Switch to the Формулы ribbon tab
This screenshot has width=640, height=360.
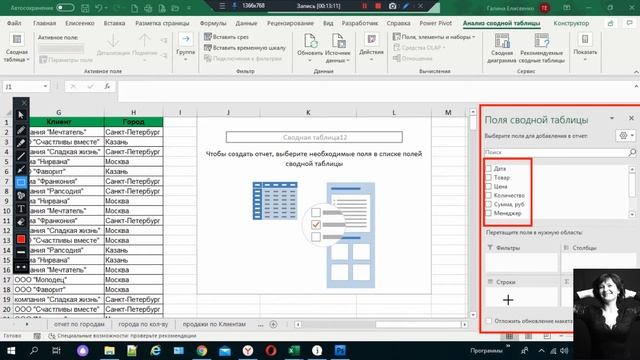pos(213,23)
